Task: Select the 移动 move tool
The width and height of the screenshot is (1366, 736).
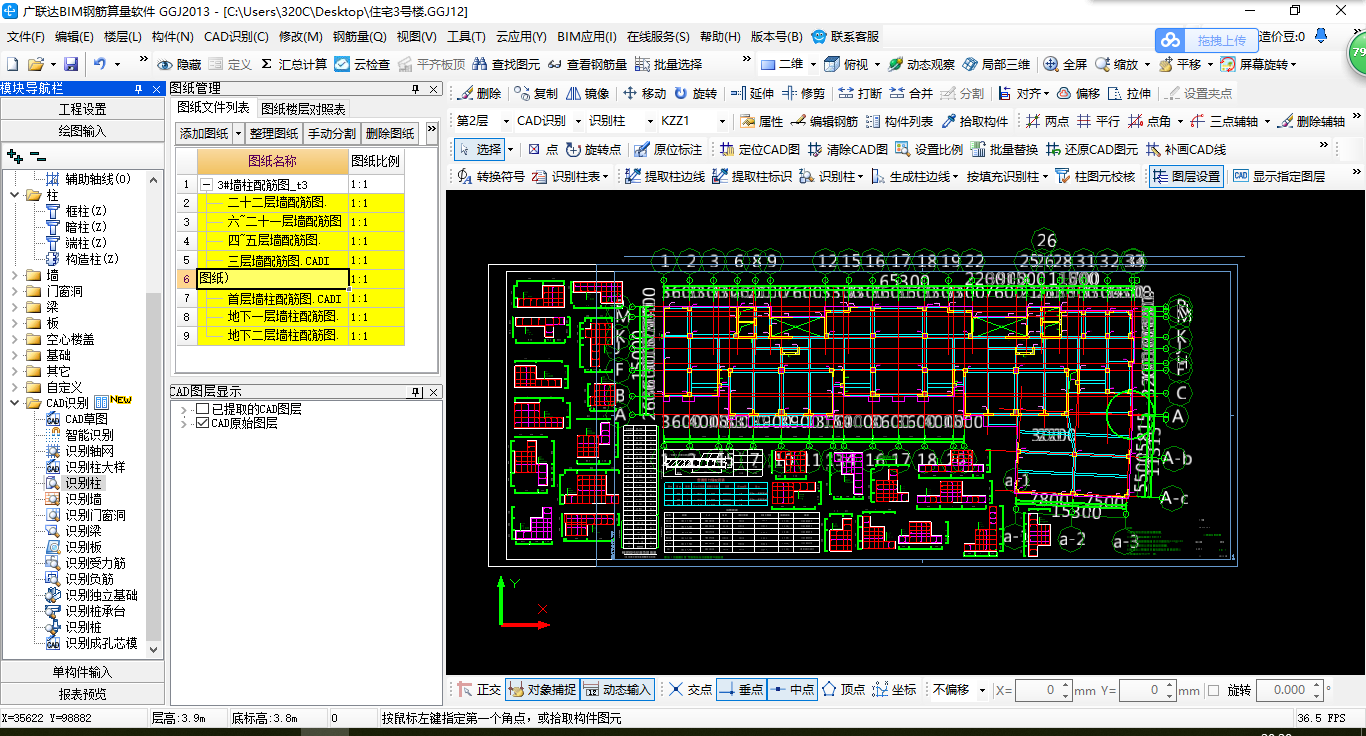Action: click(644, 93)
